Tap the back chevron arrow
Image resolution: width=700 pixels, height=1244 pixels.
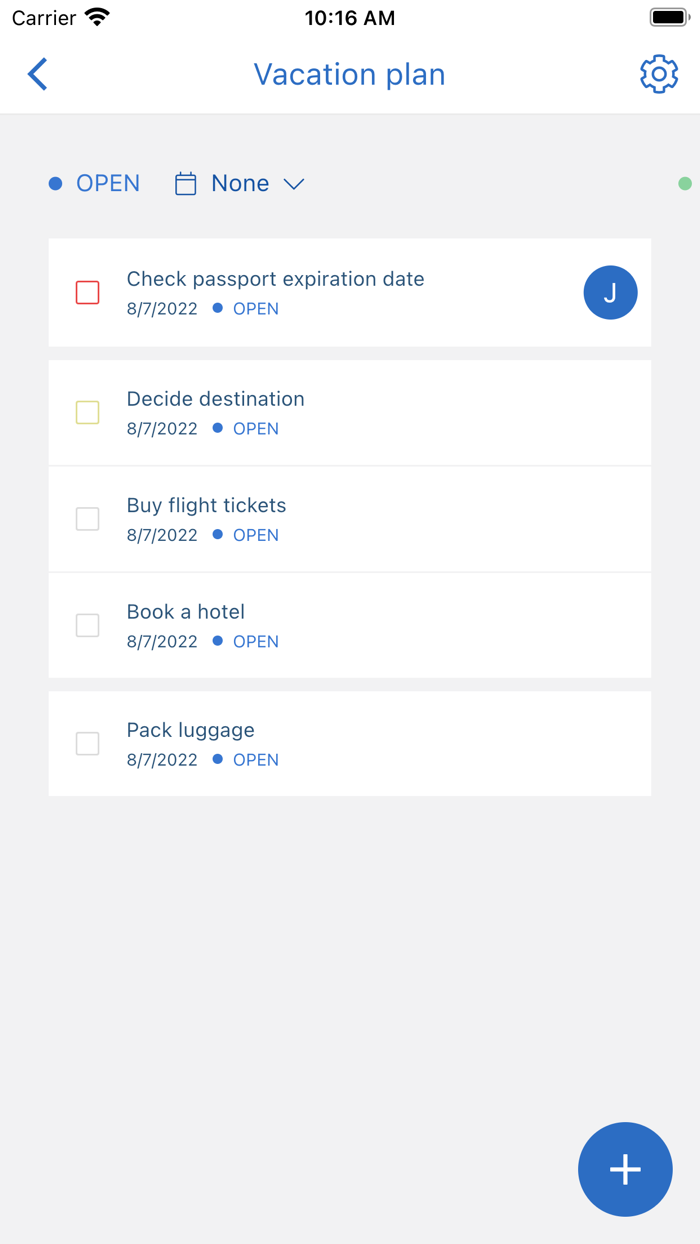37,74
